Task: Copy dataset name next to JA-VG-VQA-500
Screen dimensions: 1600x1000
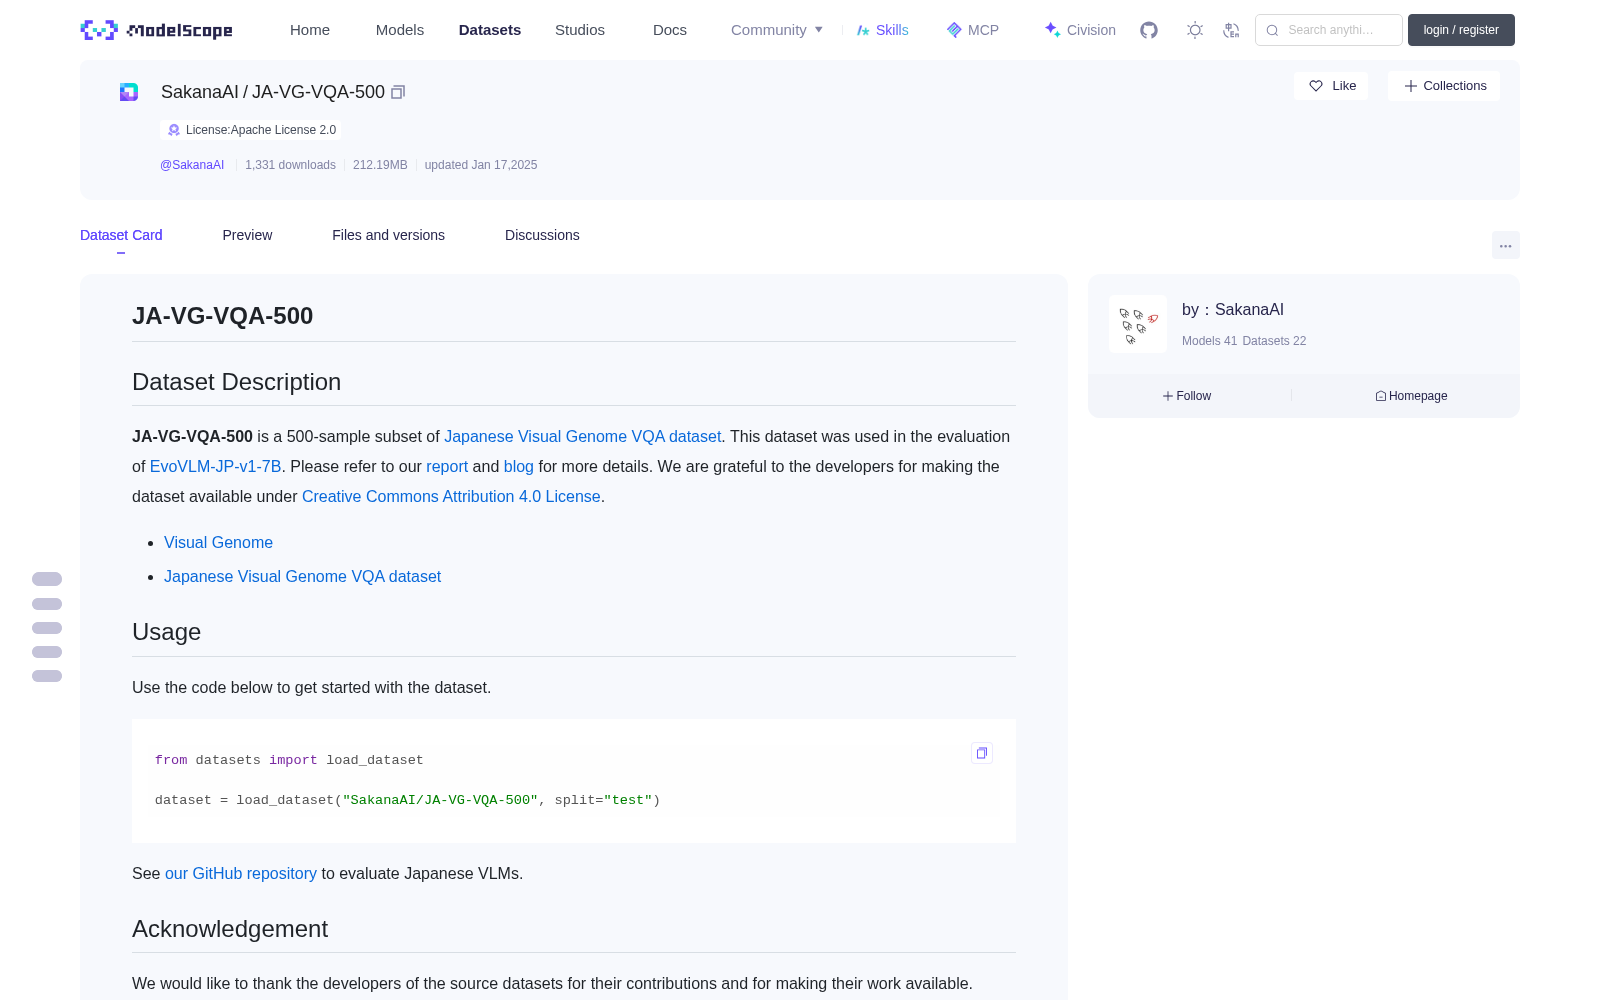Action: point(398,92)
